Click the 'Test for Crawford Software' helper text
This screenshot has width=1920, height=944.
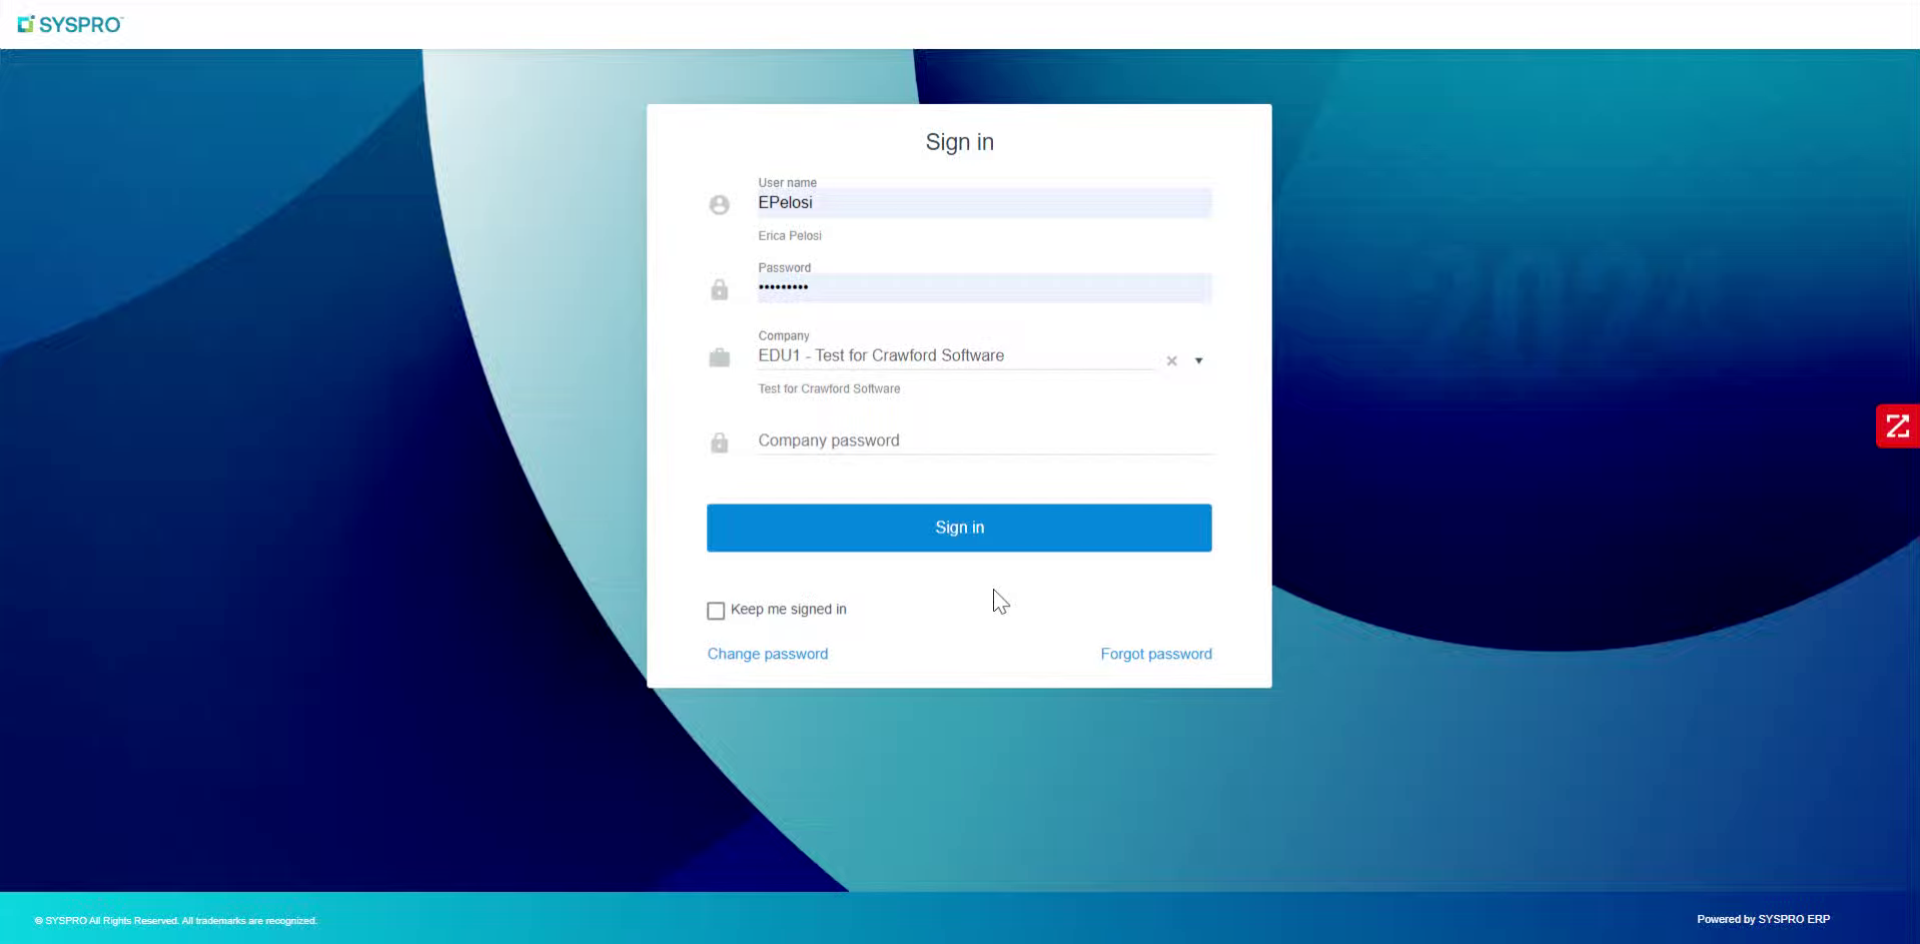coord(829,389)
